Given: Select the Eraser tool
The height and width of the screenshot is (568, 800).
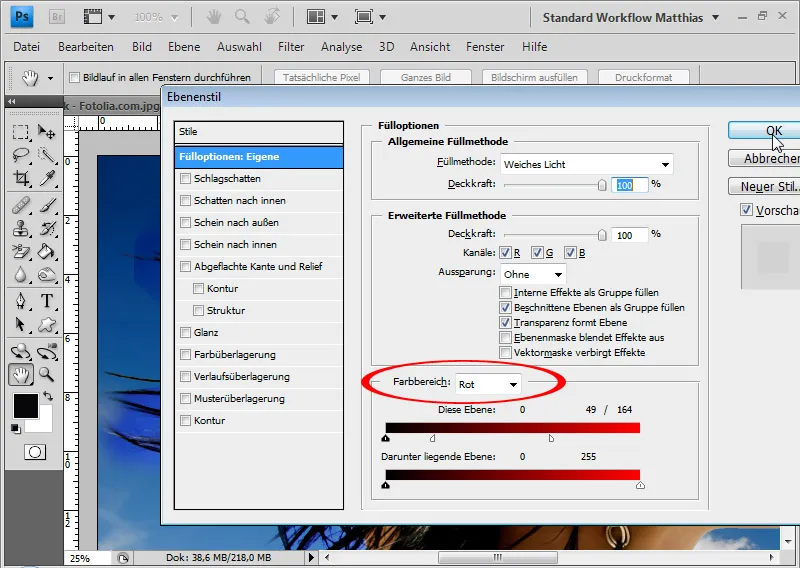Looking at the screenshot, I should point(20,252).
